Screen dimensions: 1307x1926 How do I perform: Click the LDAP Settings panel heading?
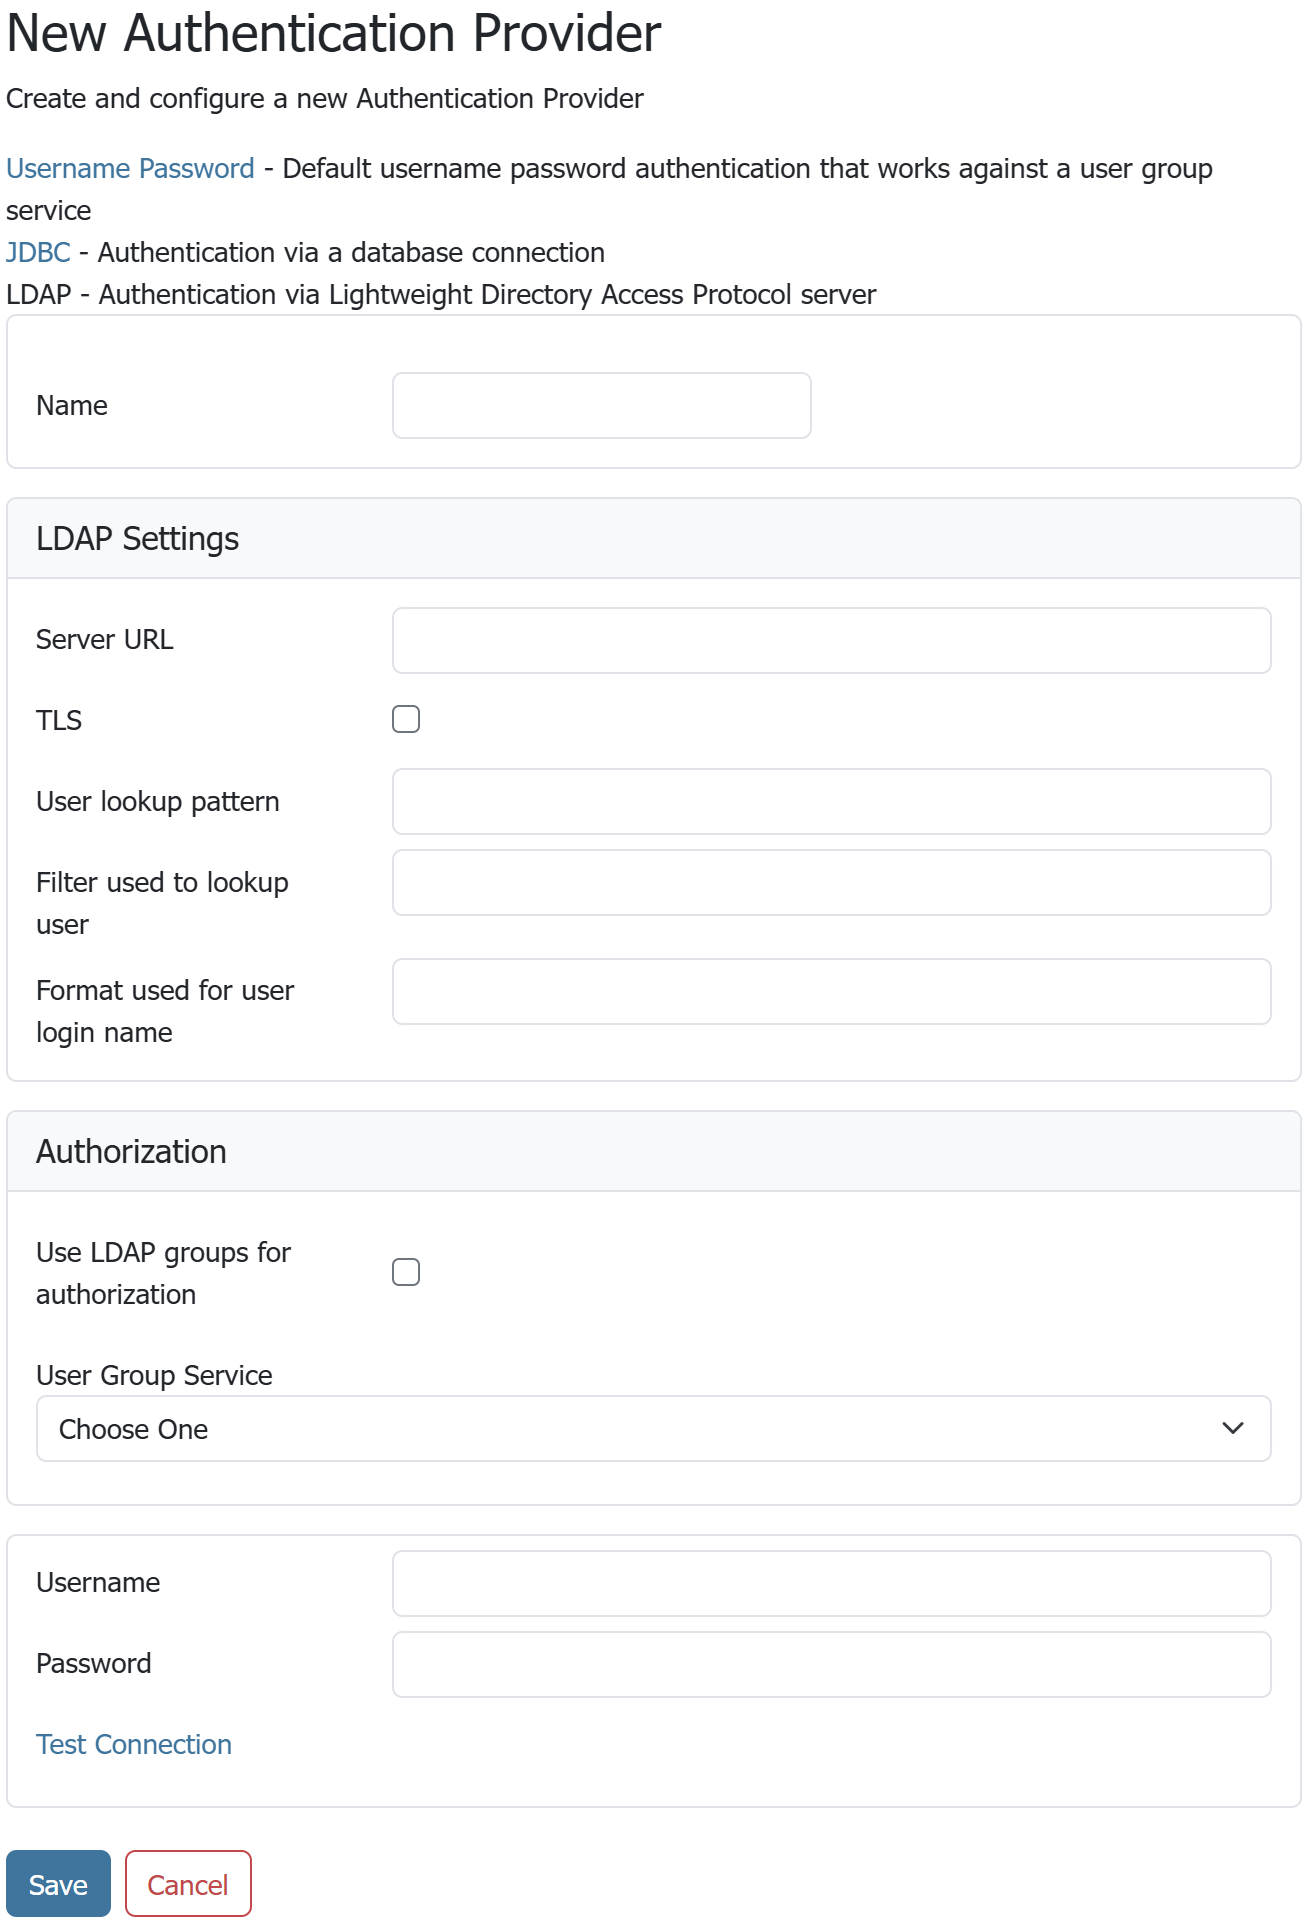[138, 539]
